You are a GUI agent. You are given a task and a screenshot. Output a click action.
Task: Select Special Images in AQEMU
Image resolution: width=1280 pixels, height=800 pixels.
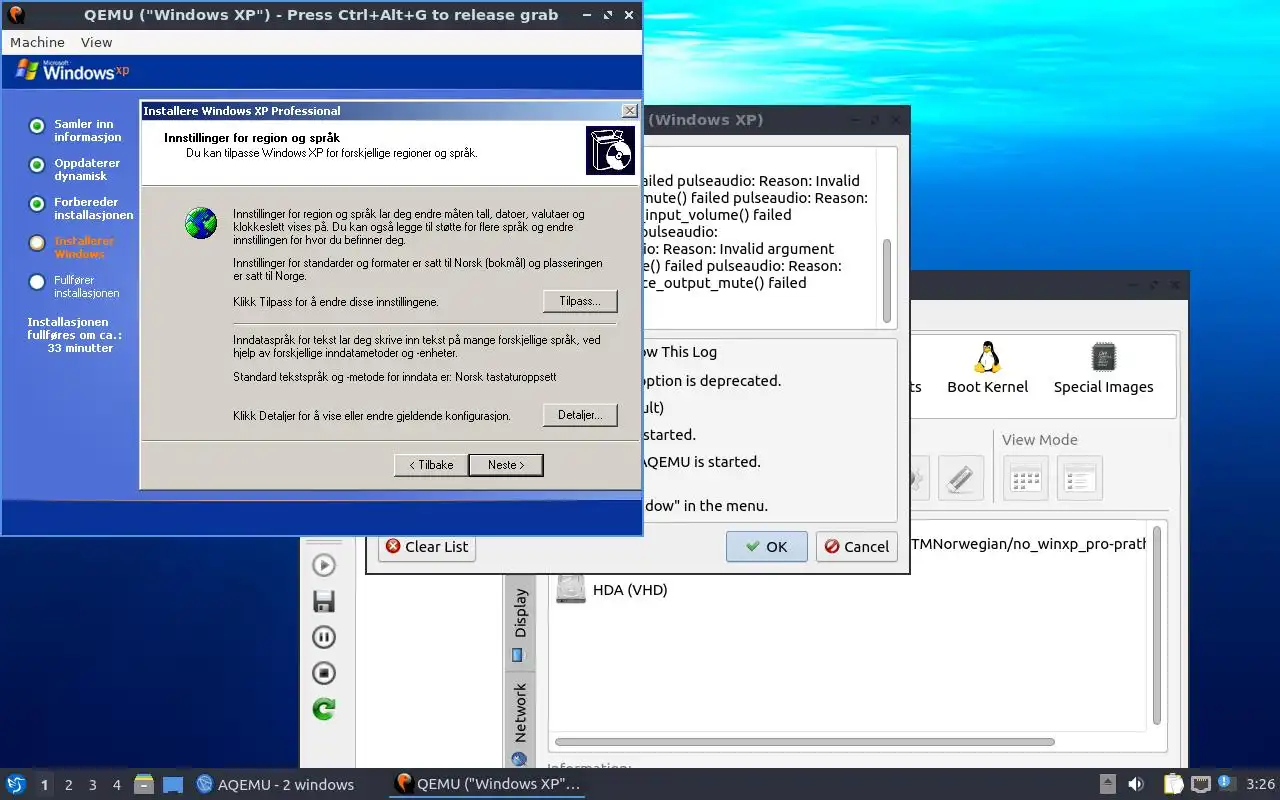[x=1103, y=368]
